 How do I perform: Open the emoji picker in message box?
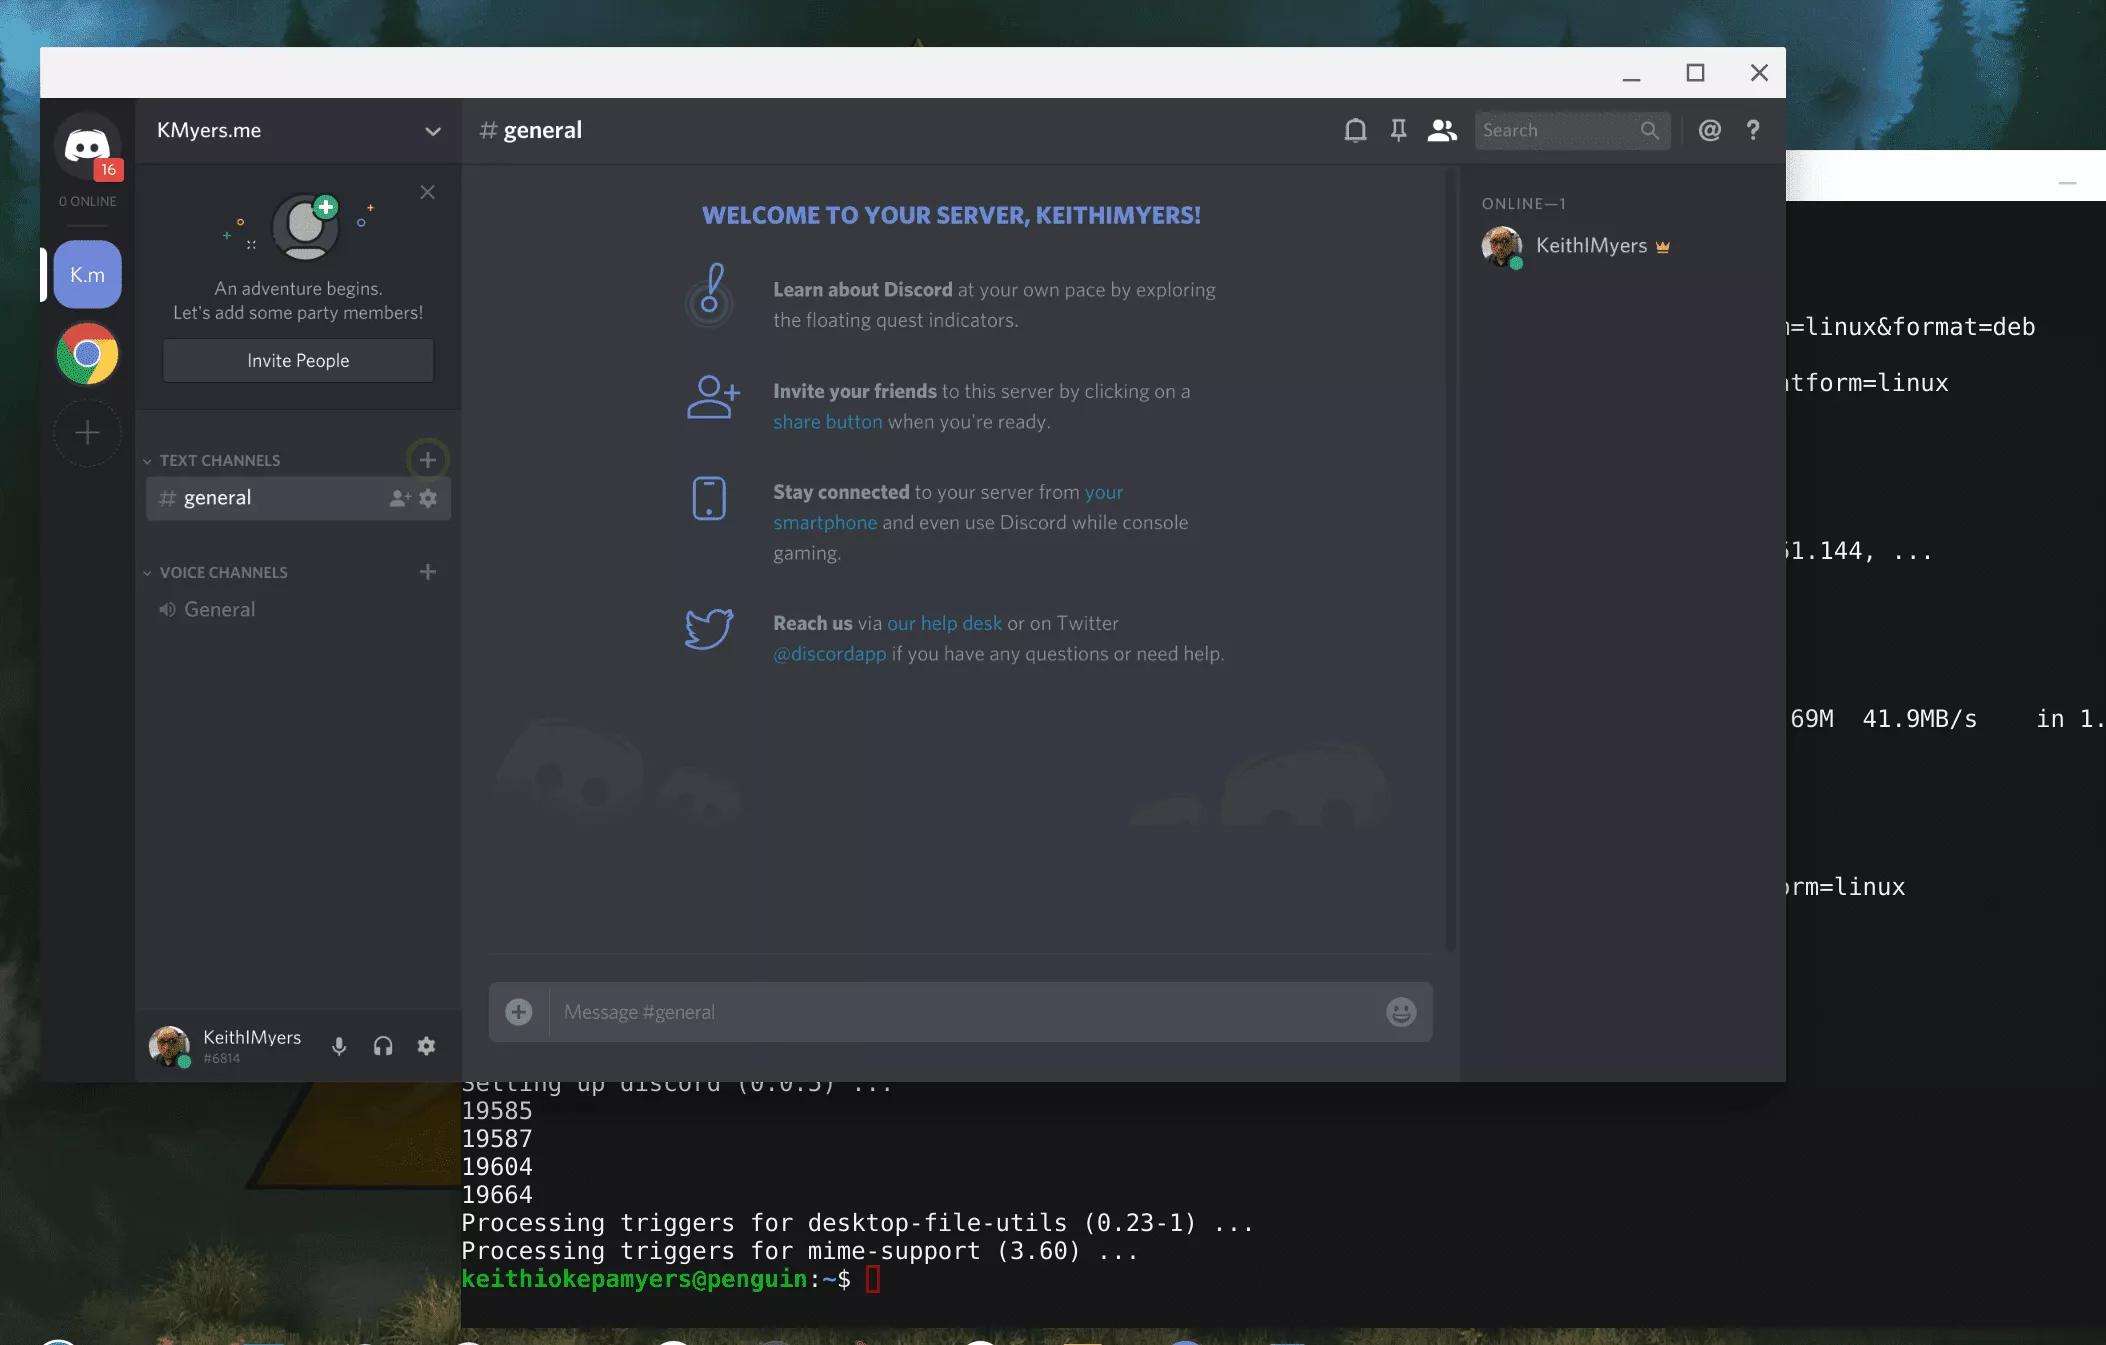pyautogui.click(x=1401, y=1012)
